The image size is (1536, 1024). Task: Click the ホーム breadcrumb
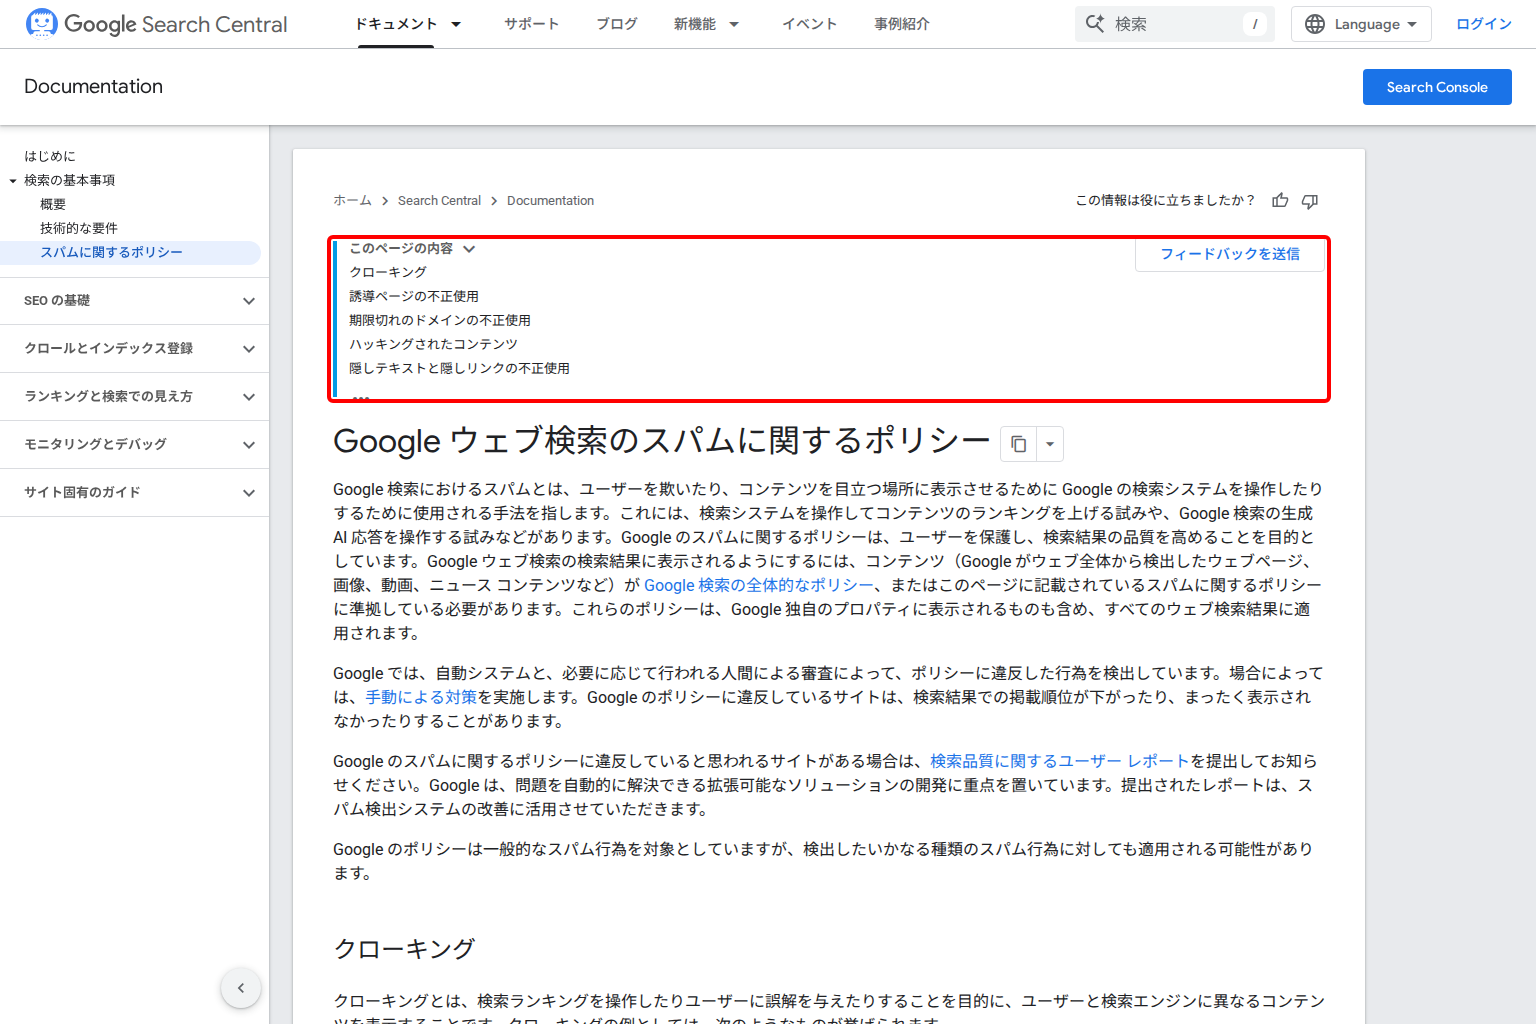coord(352,201)
